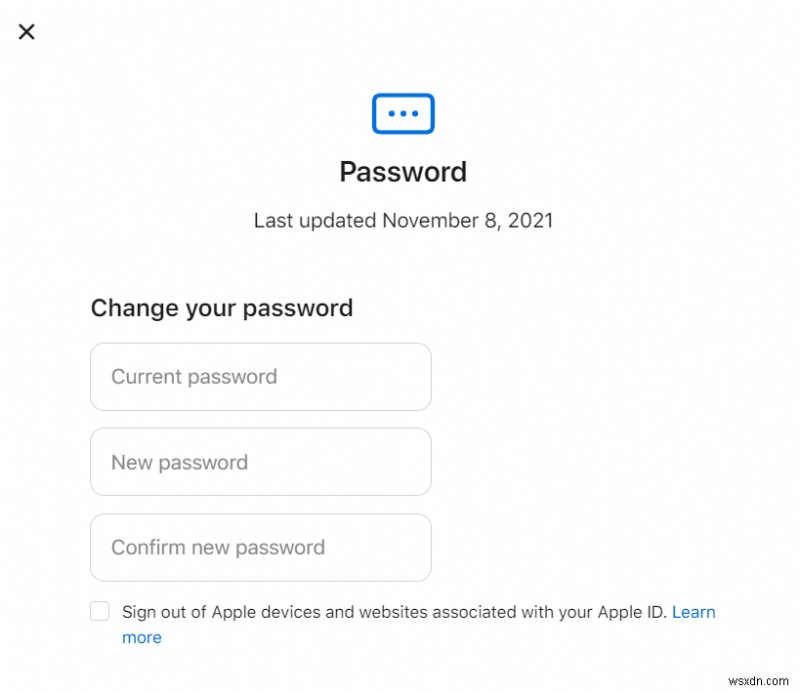Toggle the Apple devices sign-out checkbox off
The height and width of the screenshot is (691, 800).
[99, 611]
